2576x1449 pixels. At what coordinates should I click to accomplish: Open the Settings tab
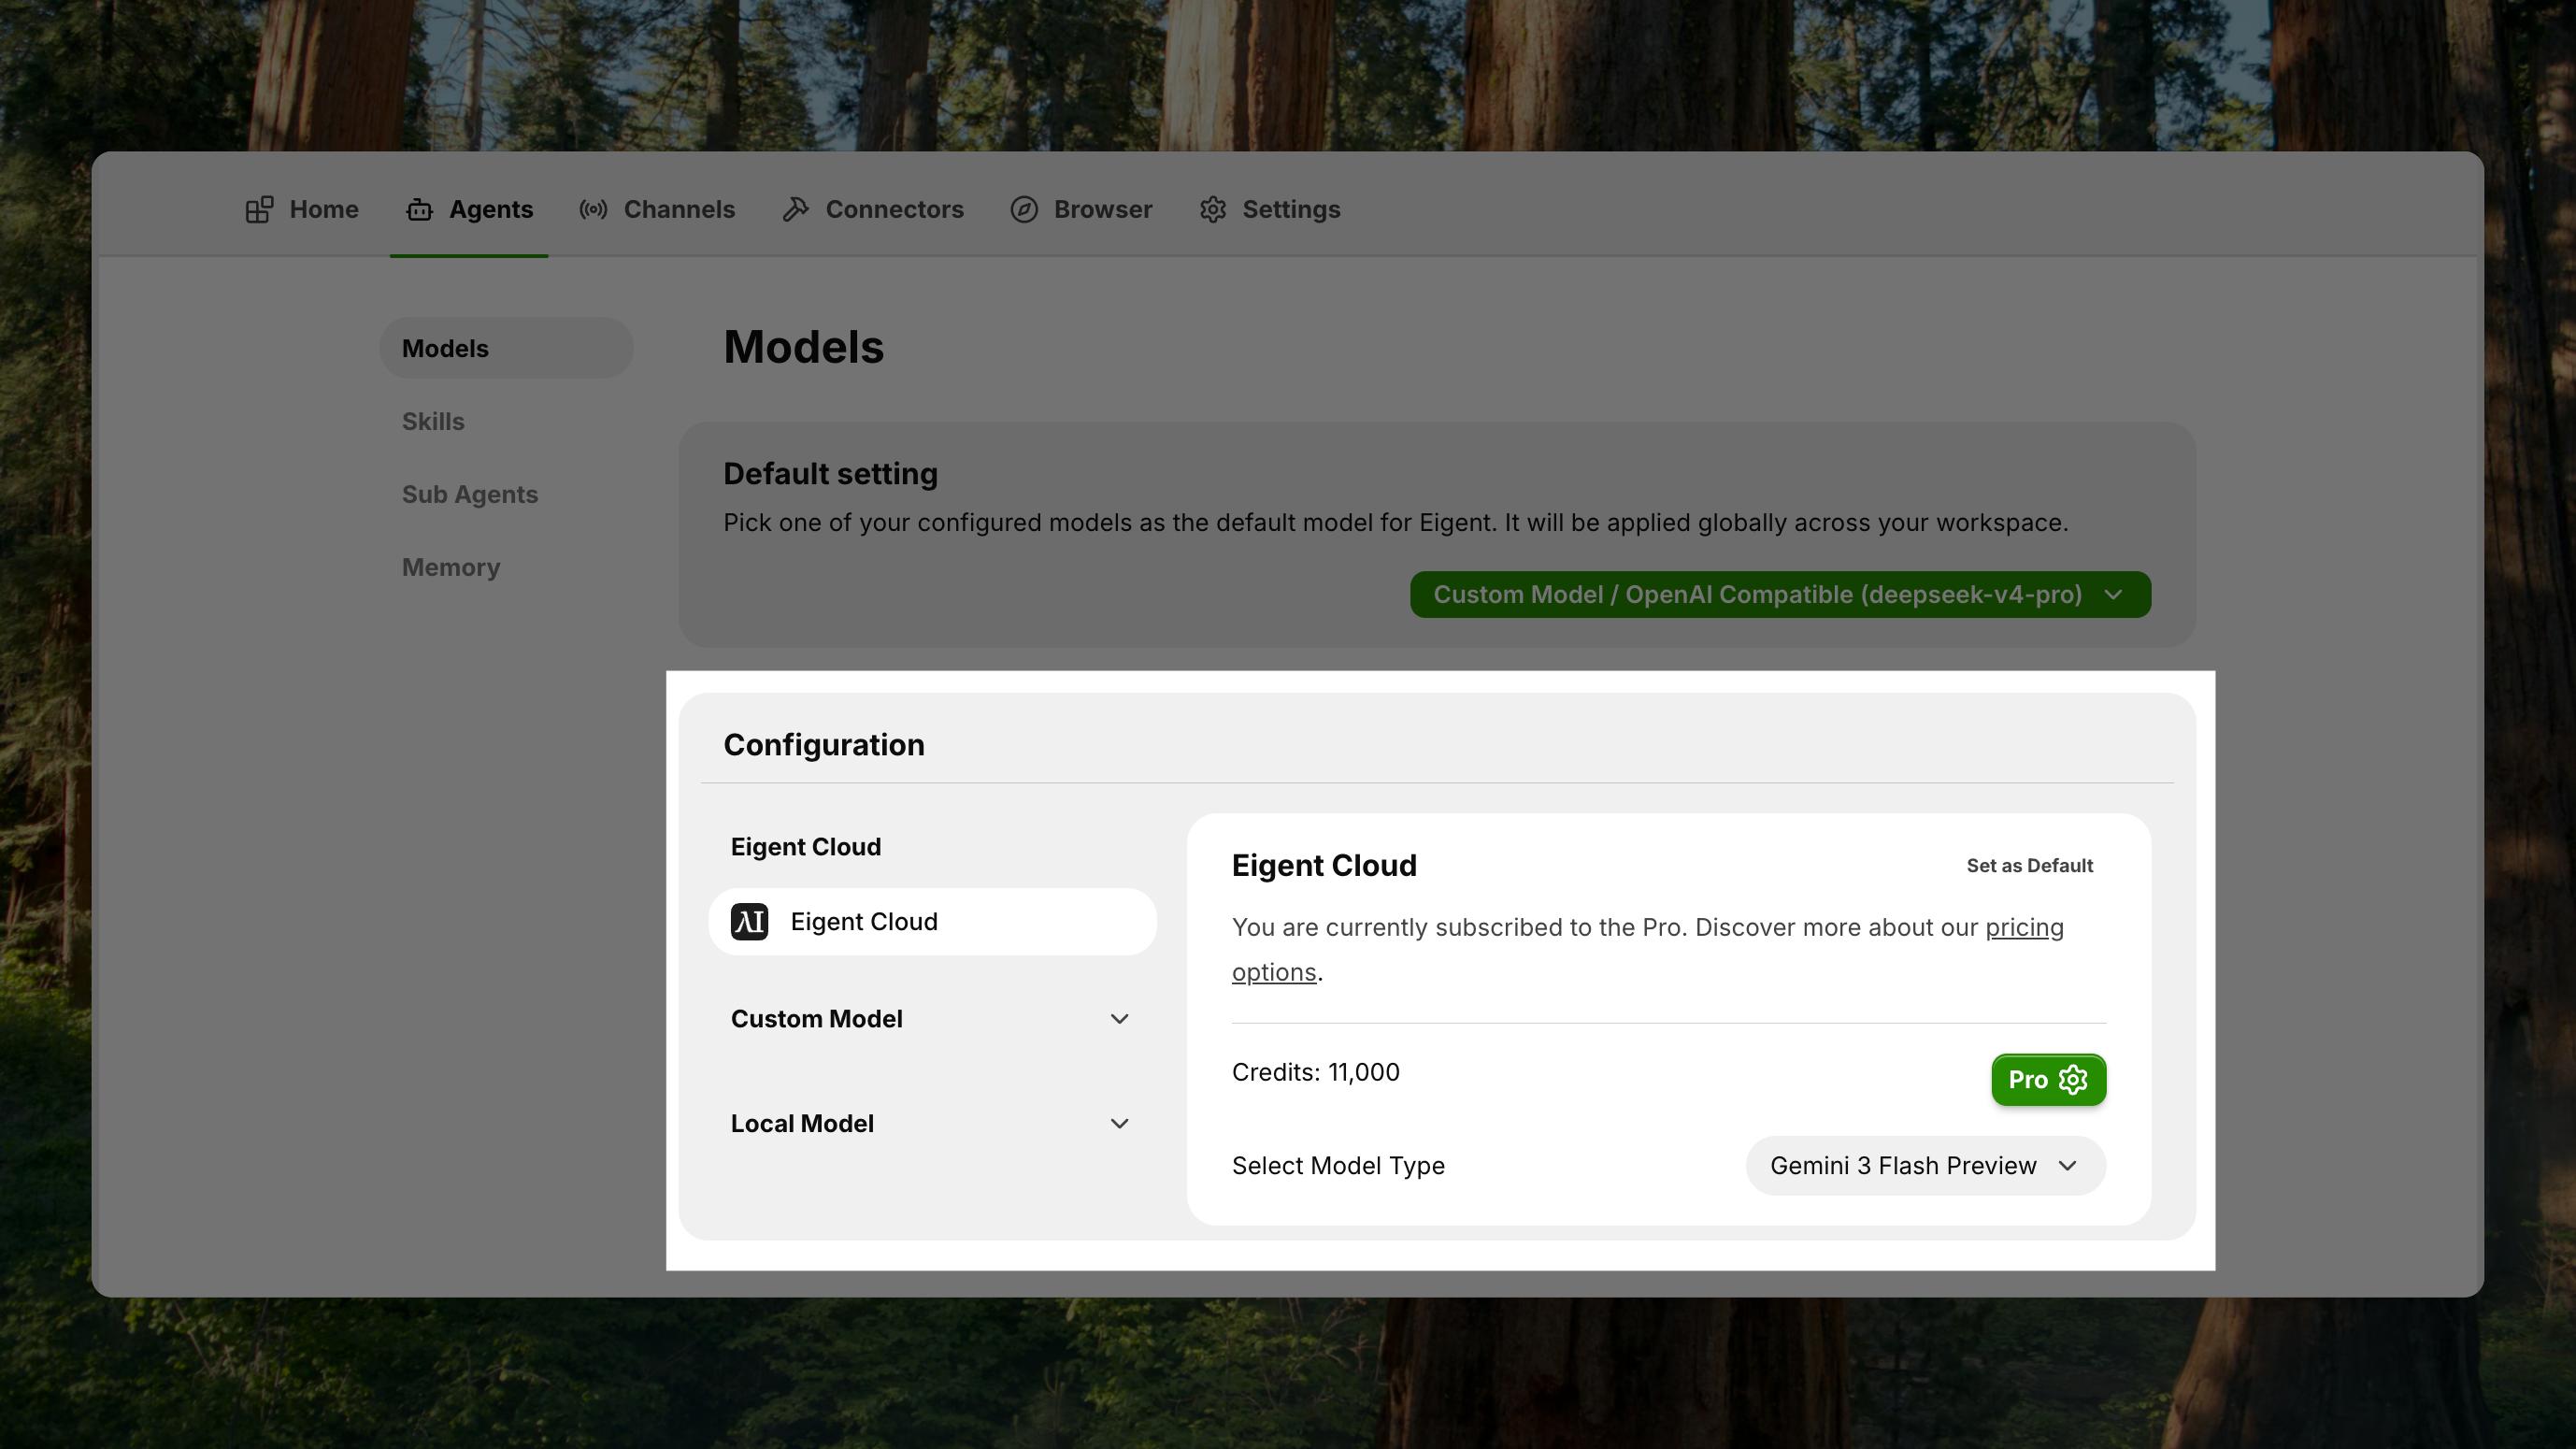pyautogui.click(x=1270, y=209)
